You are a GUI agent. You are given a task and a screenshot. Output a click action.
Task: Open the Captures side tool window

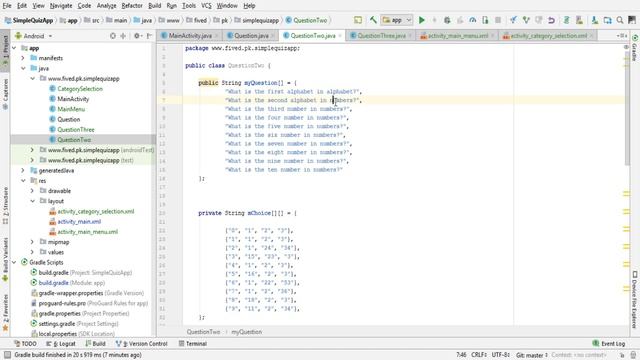[5, 94]
